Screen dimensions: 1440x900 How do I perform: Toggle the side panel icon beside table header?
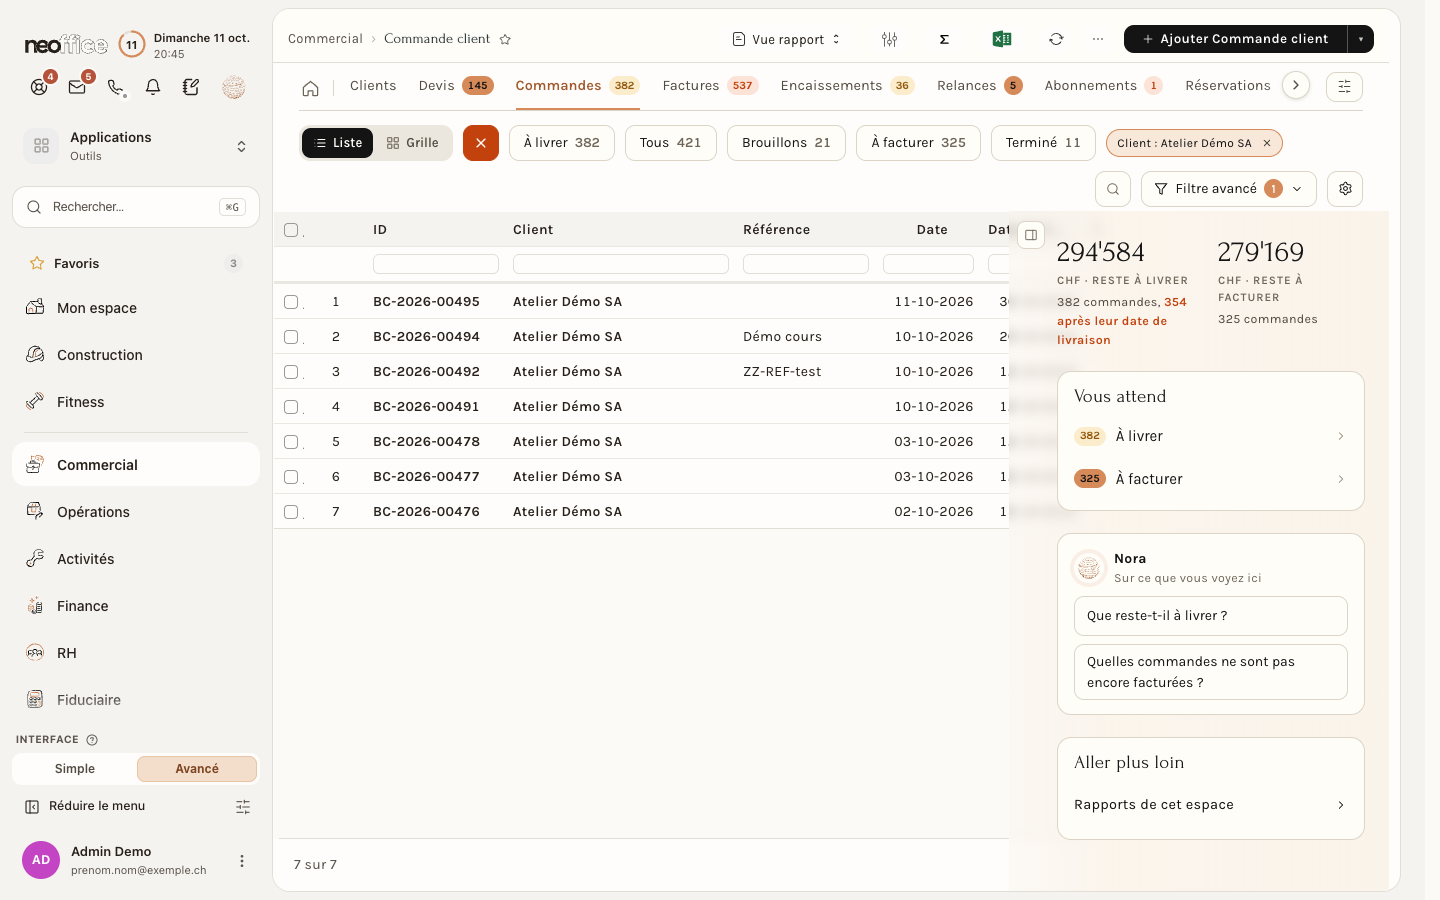1031,235
